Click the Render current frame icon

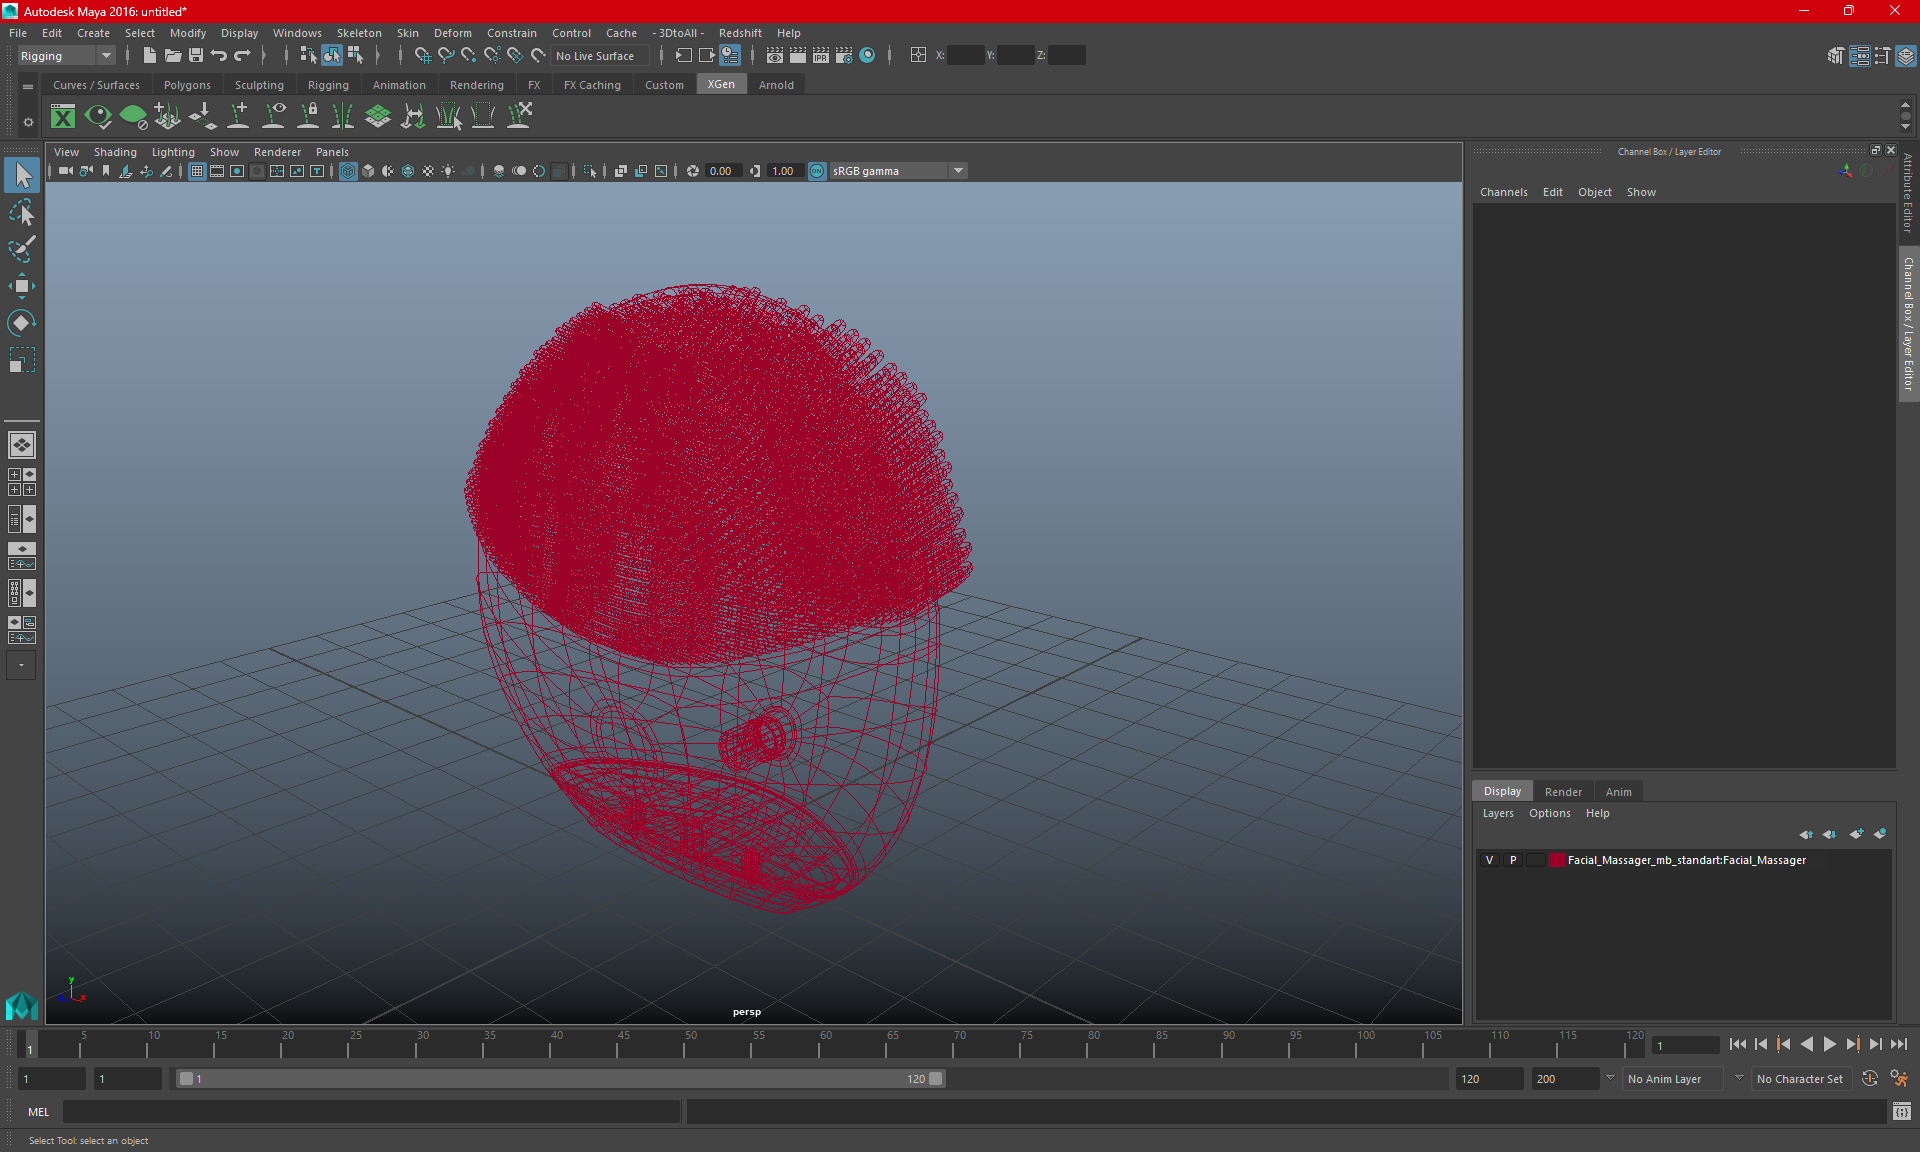(x=798, y=56)
